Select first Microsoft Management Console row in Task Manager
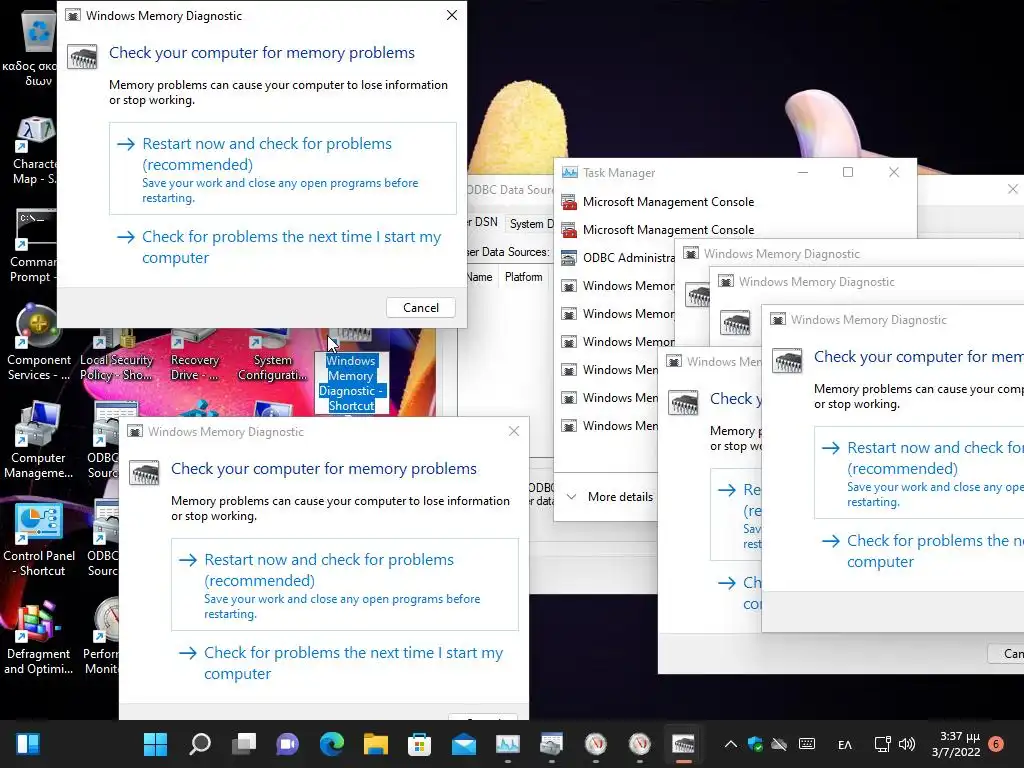This screenshot has width=1024, height=768. pos(668,202)
